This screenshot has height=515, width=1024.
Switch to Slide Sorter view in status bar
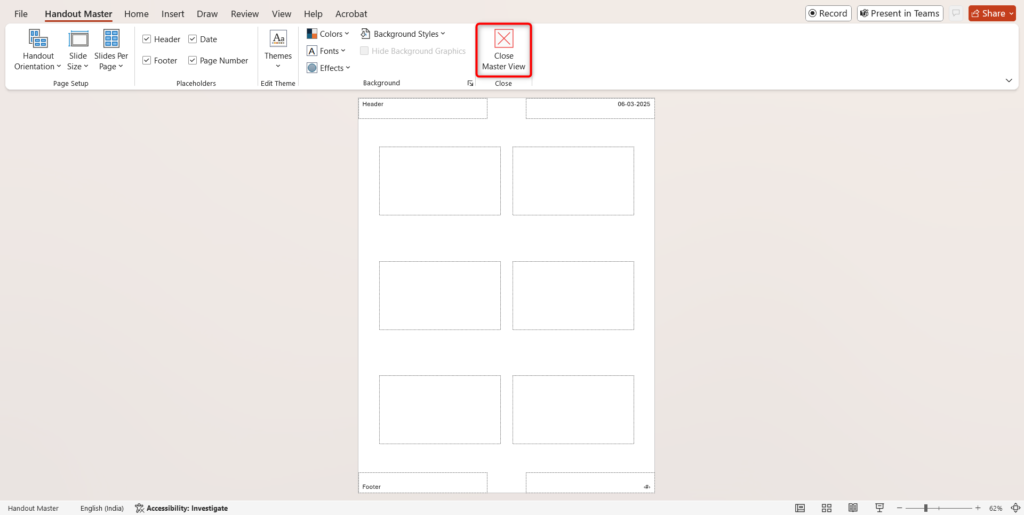click(x=827, y=508)
